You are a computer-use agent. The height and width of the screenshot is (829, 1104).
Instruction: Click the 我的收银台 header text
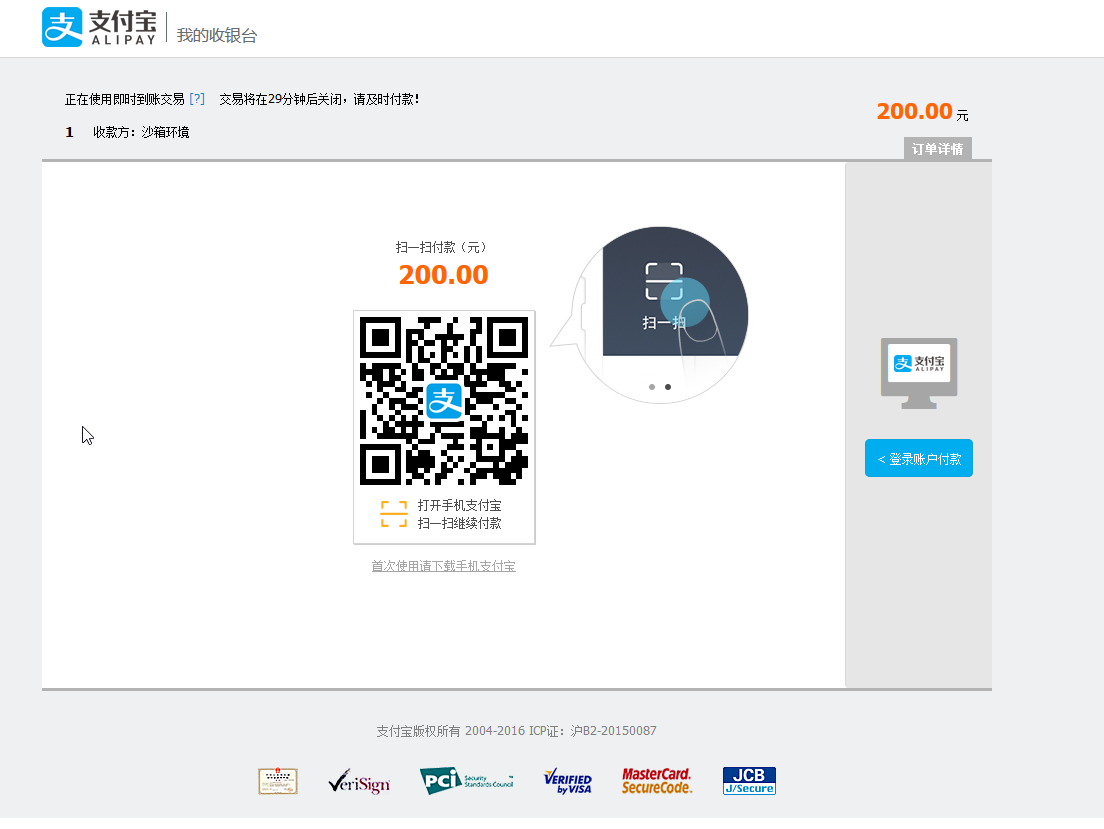click(x=217, y=35)
